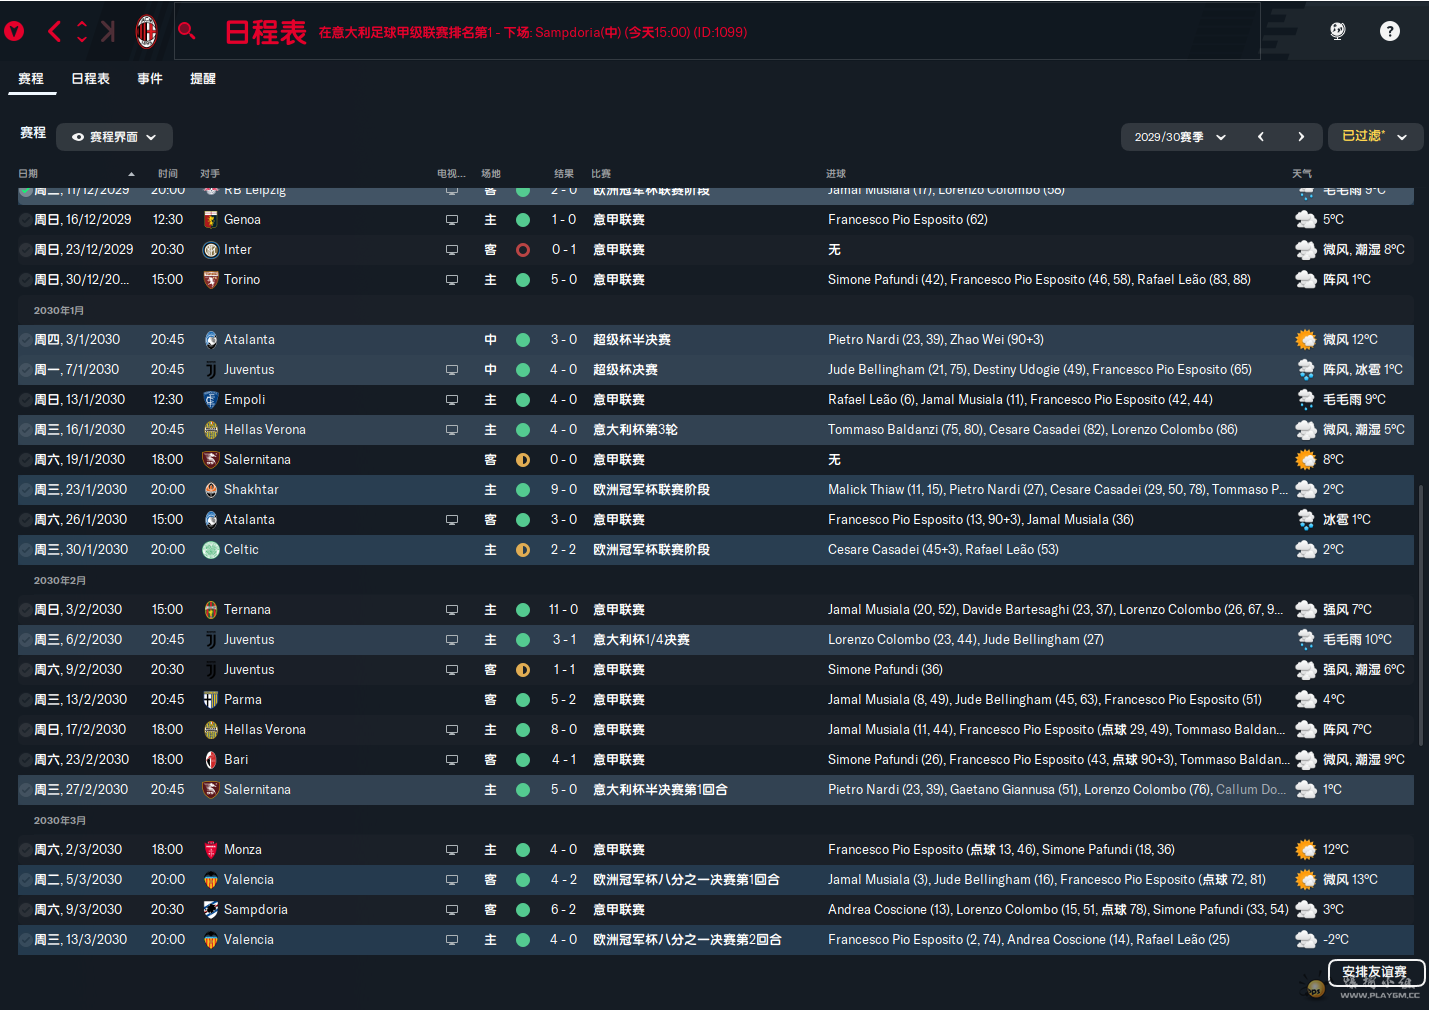This screenshot has height=1010, width=1429.
Task: Click the Empoli club crest
Action: tap(211, 400)
